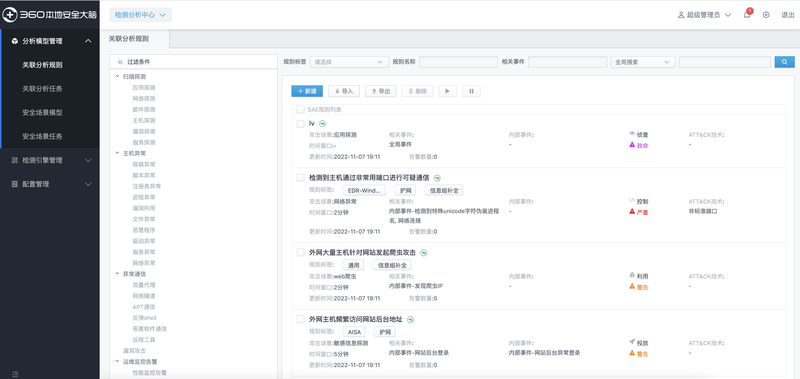
Task: Click the icon next to 利用
Action: tap(632, 275)
